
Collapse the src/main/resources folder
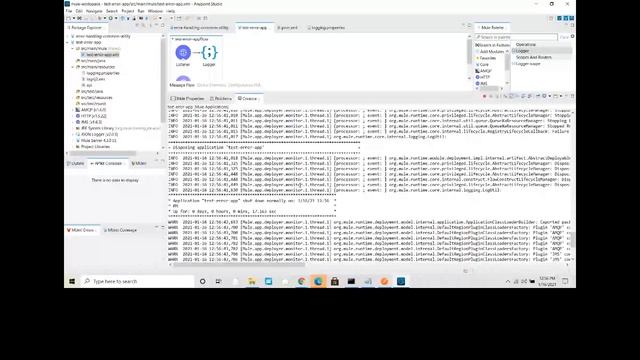pyautogui.click(x=73, y=67)
